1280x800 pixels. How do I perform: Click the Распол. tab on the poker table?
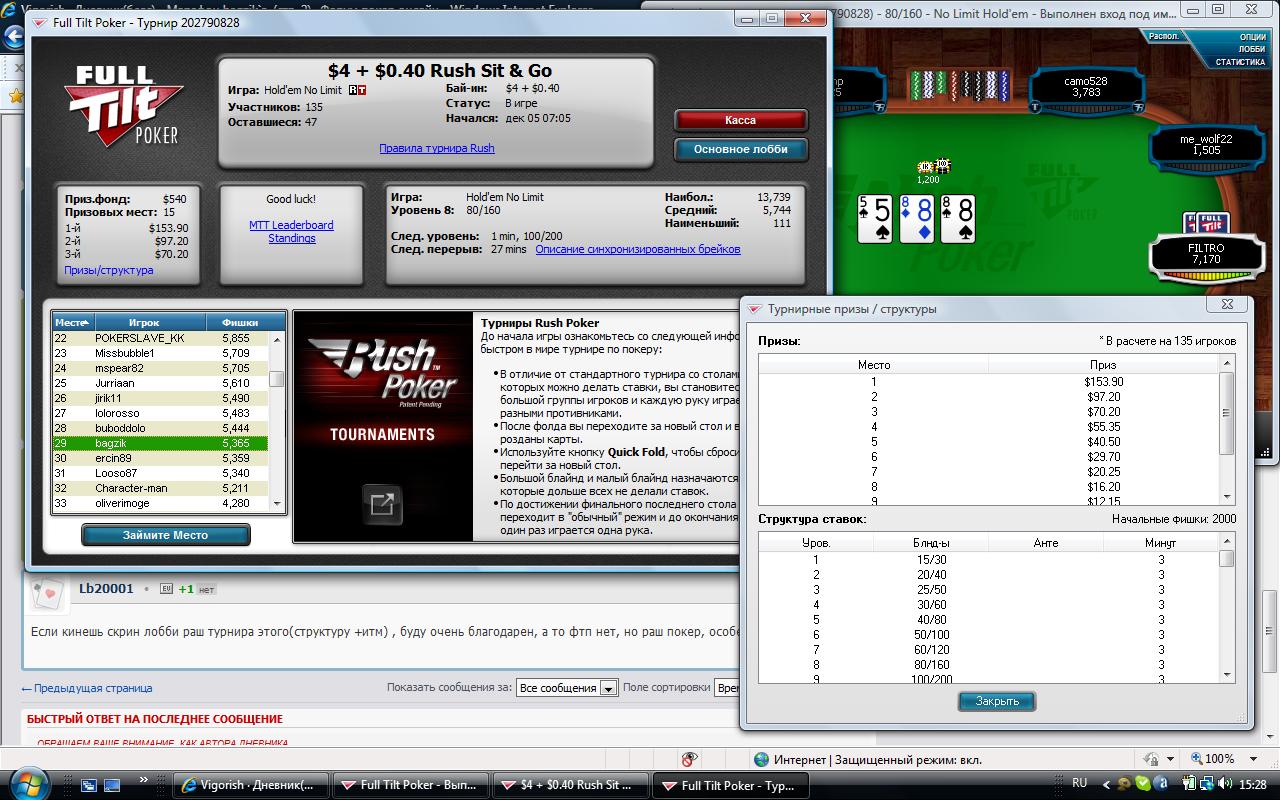[x=1164, y=36]
